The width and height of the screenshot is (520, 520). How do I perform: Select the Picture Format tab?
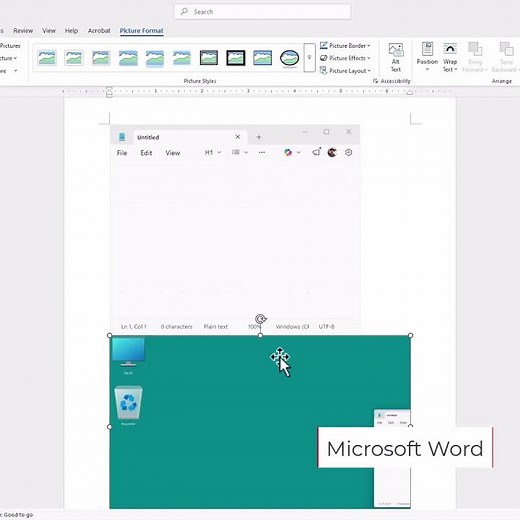[141, 31]
